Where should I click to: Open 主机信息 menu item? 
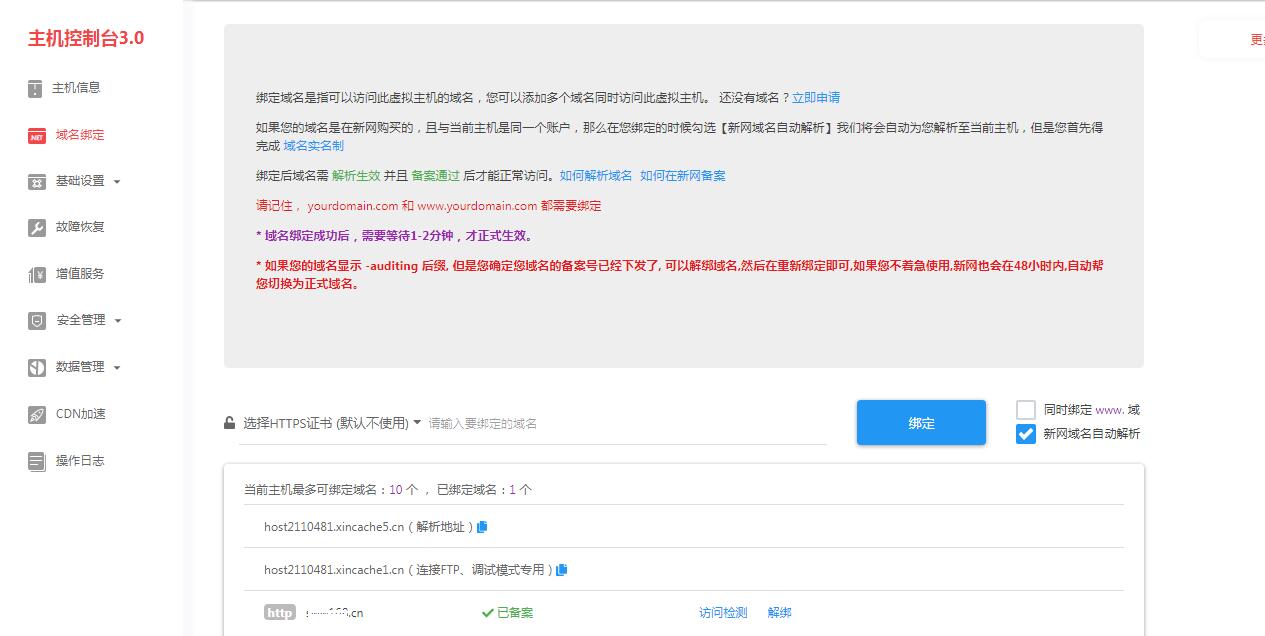point(78,88)
